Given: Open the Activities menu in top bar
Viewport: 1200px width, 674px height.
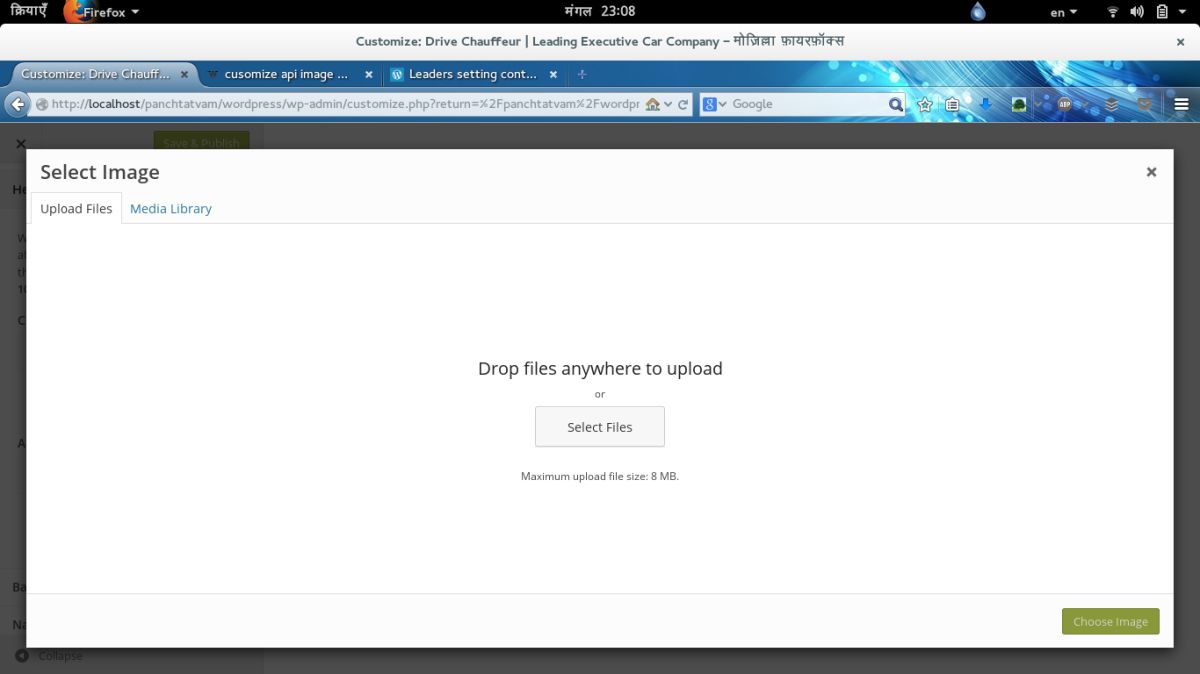Looking at the screenshot, I should click(29, 12).
